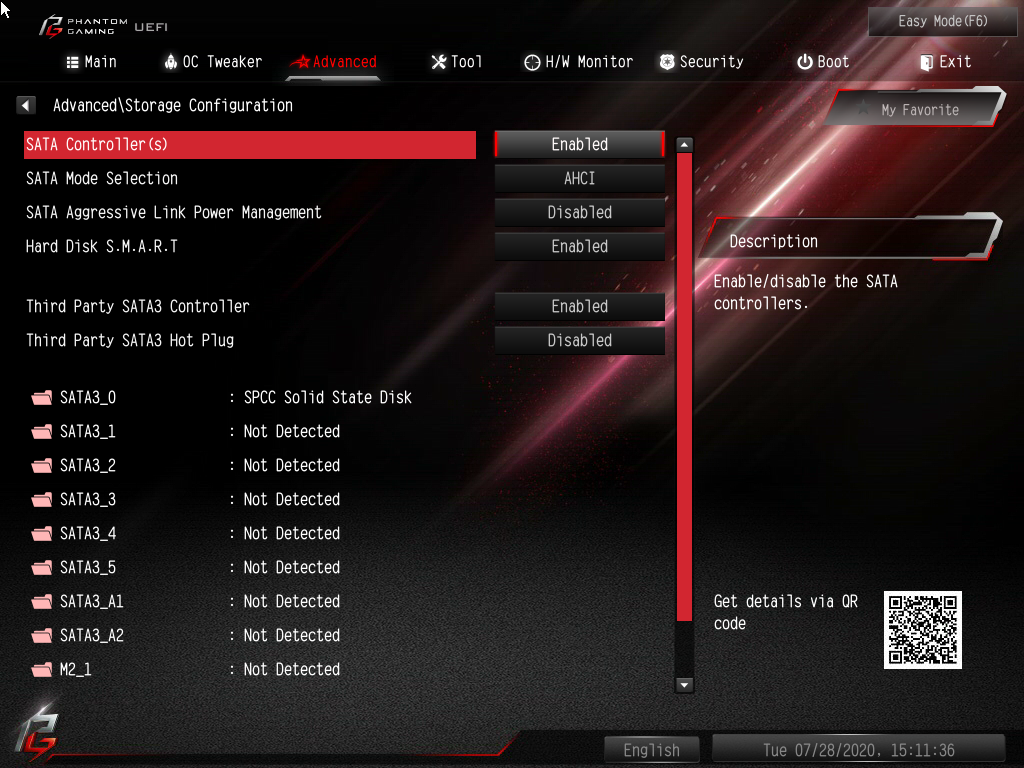Click the SATA3_A1 folder icon
The height and width of the screenshot is (768, 1024).
(42, 601)
